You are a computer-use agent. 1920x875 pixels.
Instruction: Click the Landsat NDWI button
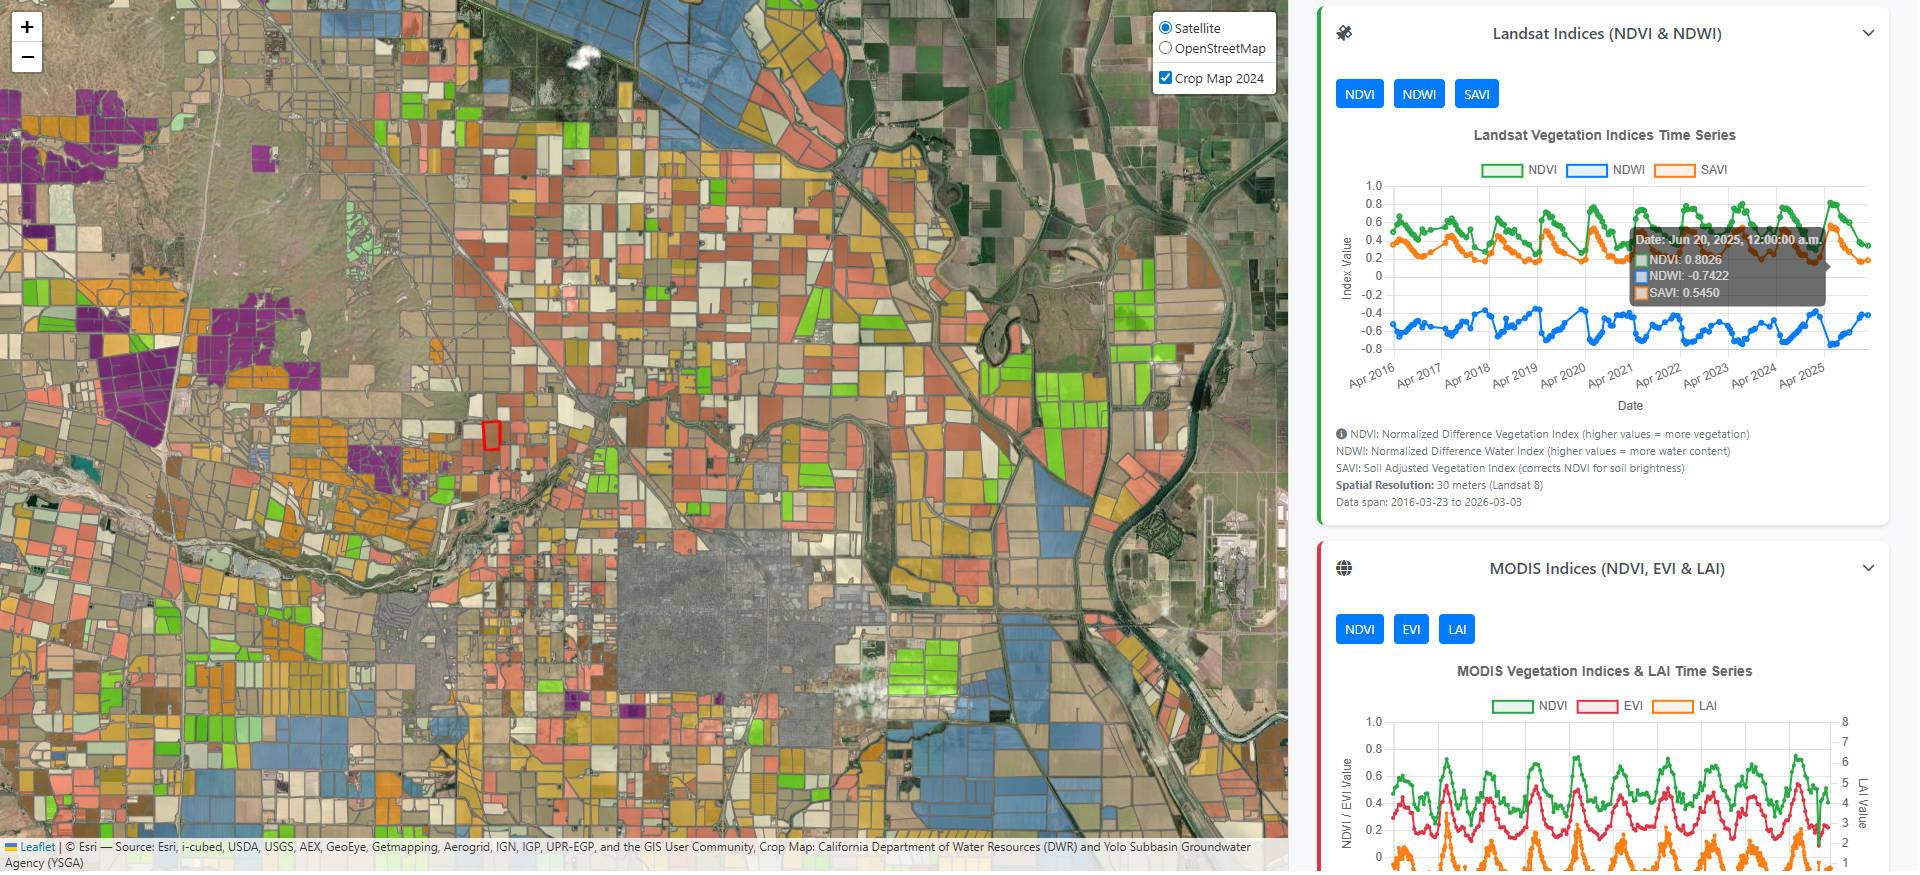pyautogui.click(x=1418, y=94)
